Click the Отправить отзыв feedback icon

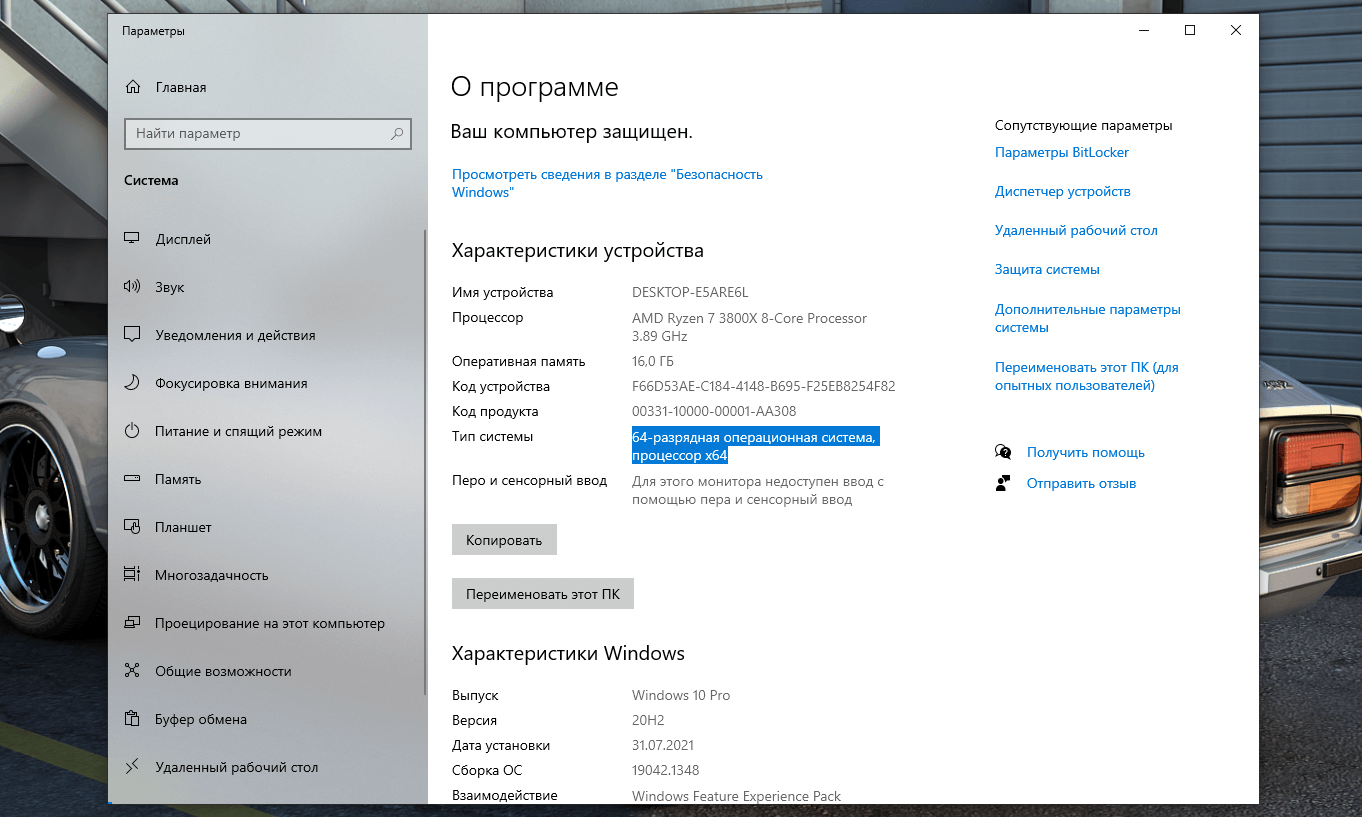click(x=1003, y=483)
